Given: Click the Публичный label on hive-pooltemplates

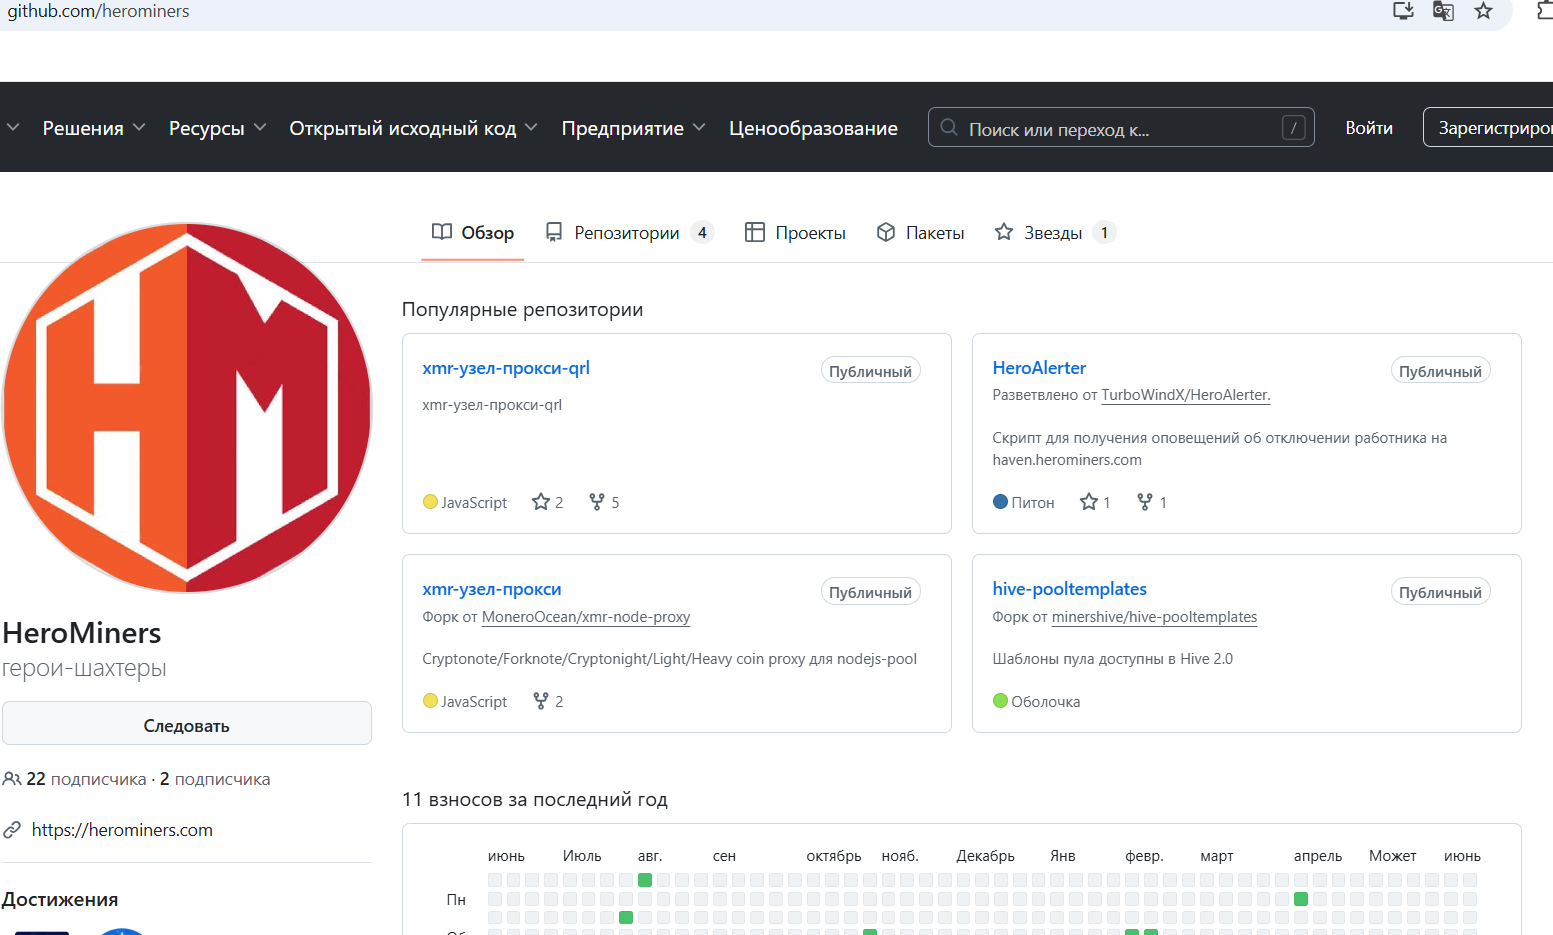Looking at the screenshot, I should coord(1440,592).
